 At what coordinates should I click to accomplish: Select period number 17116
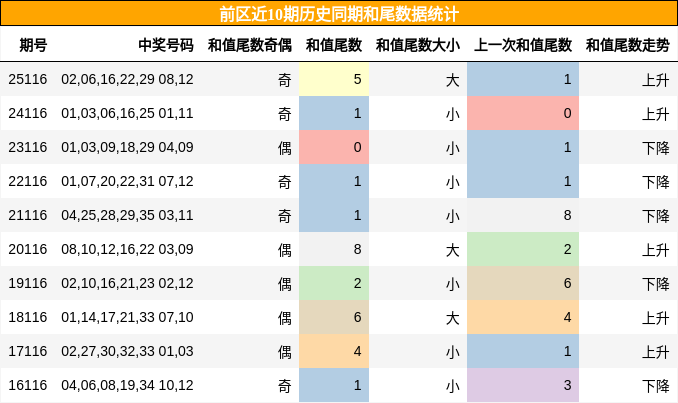coord(28,351)
